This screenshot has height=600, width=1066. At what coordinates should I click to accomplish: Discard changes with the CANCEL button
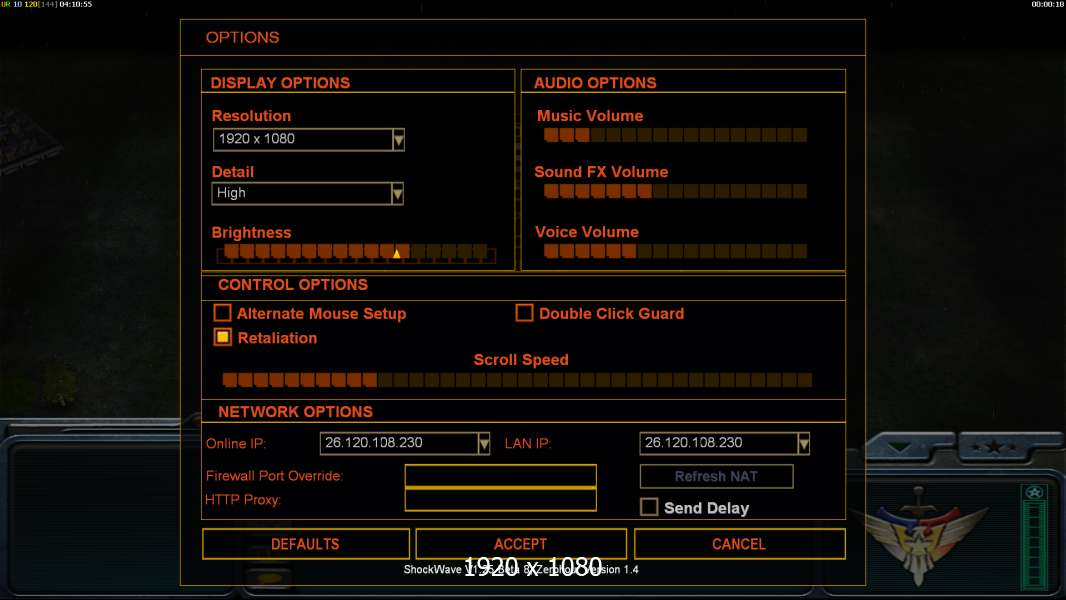739,544
